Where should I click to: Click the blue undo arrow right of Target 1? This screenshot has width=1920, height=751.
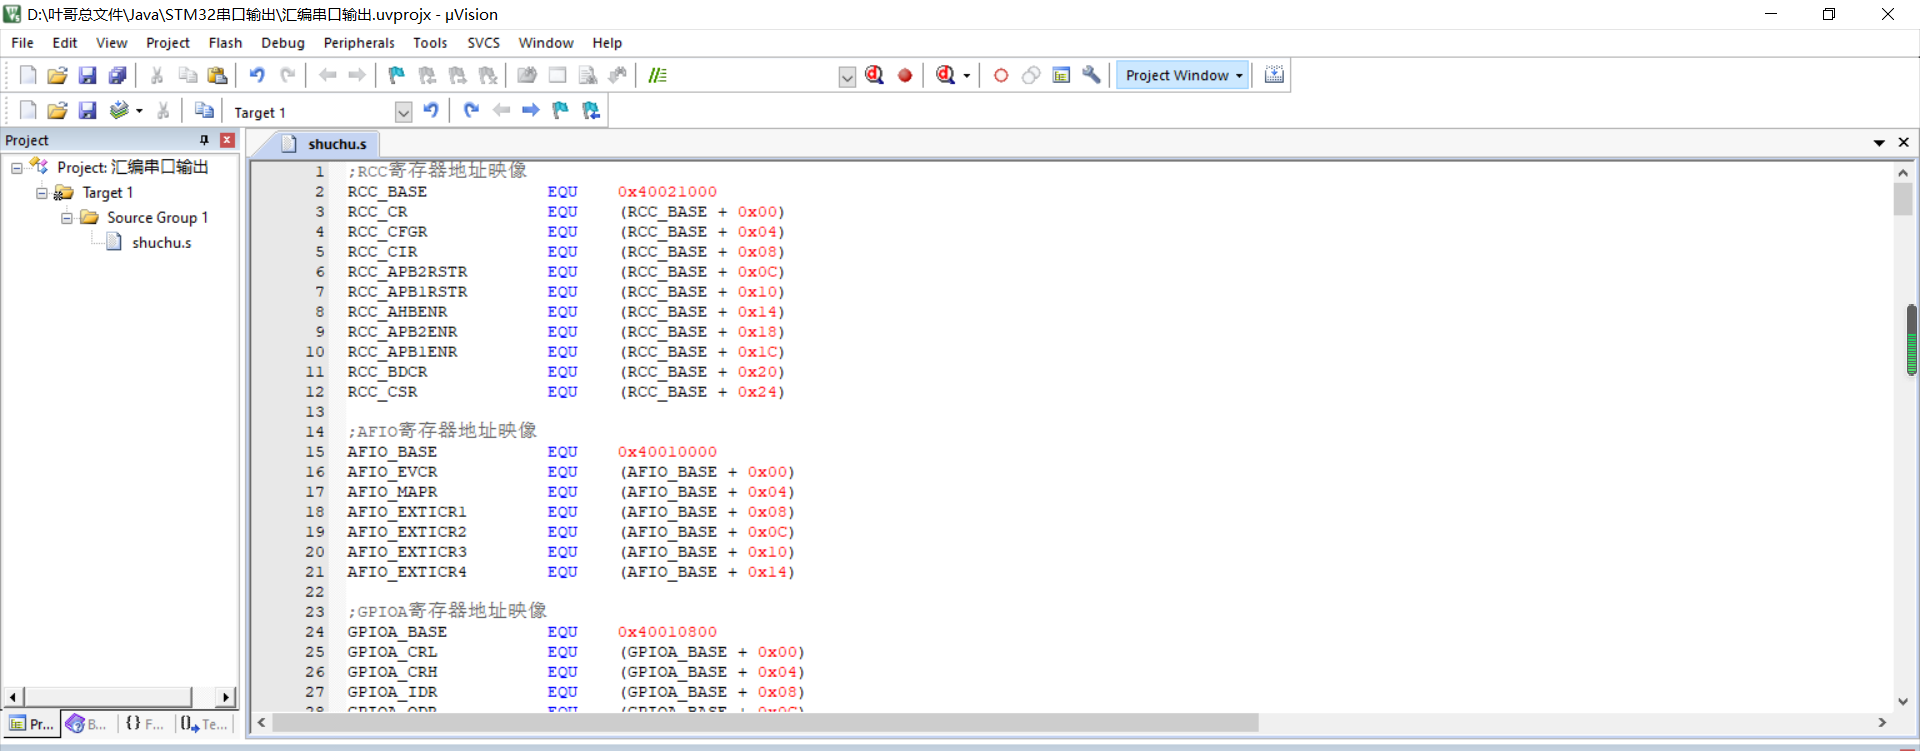coord(431,110)
